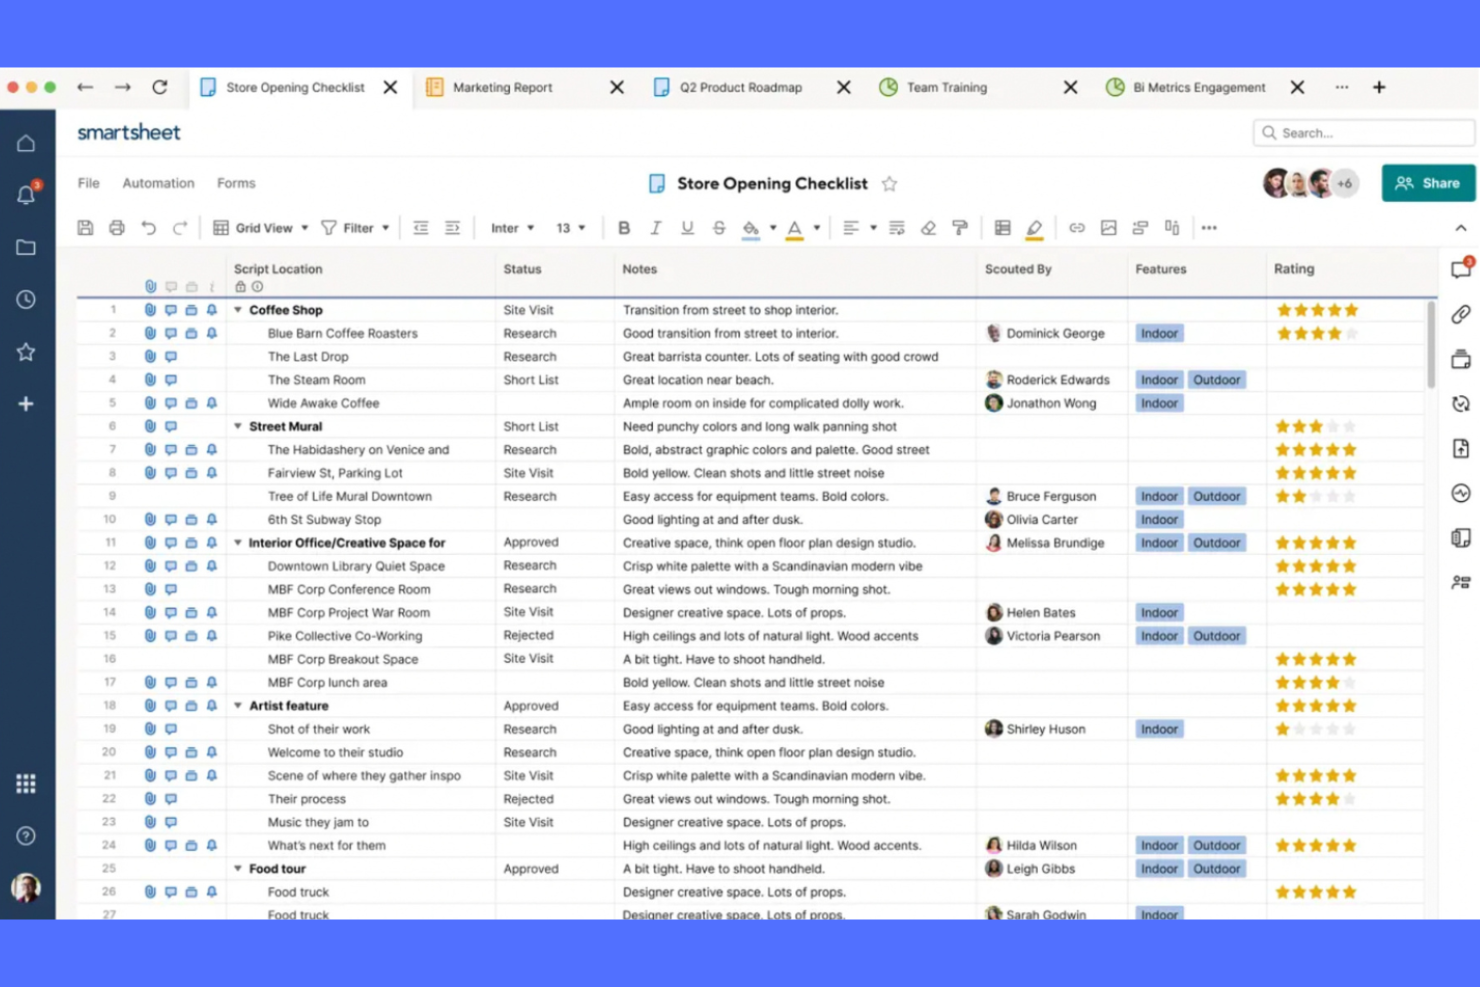Open the attachments panel from the right sidebar

1461,314
